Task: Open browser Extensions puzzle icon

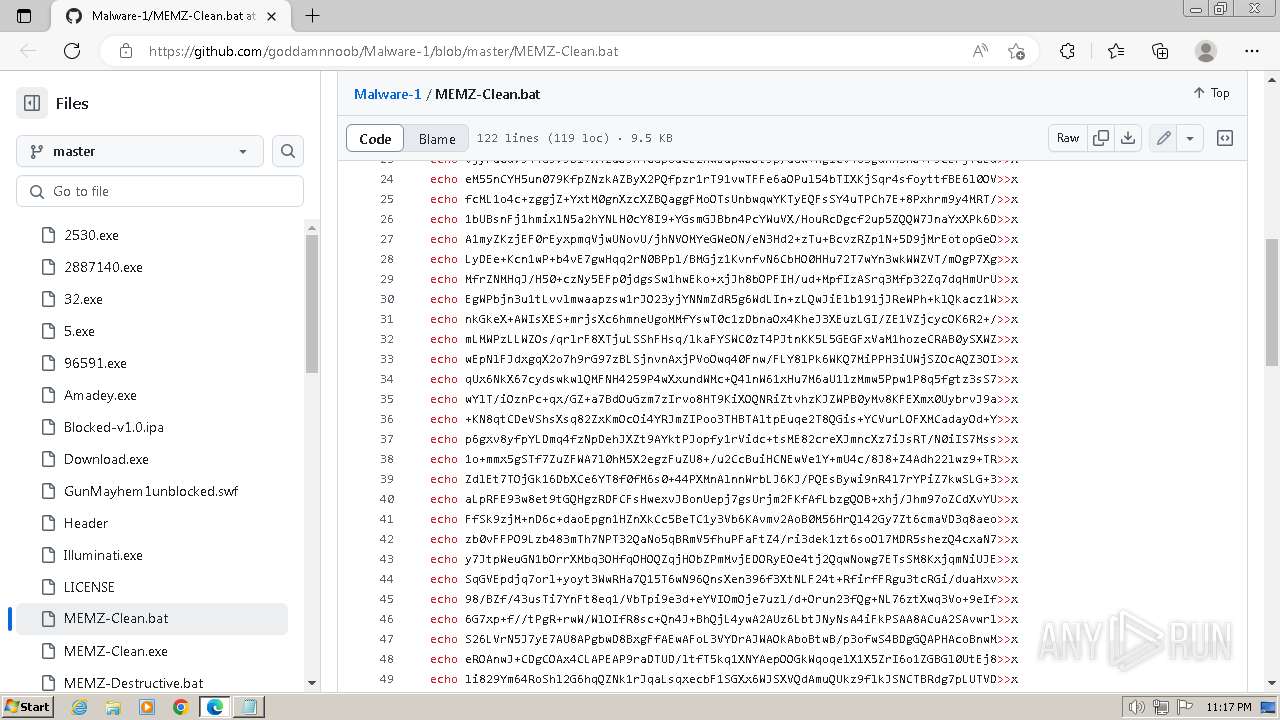Action: (x=1067, y=51)
